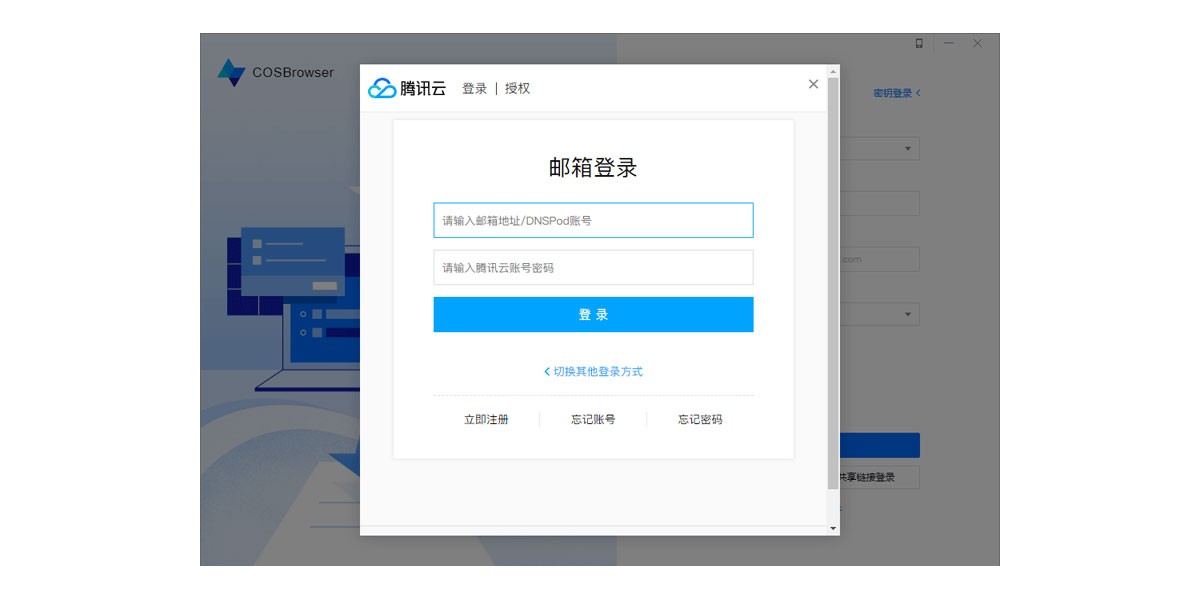This screenshot has height=600, width=1200.
Task: Click the COSBrowser logo icon
Action: click(231, 73)
